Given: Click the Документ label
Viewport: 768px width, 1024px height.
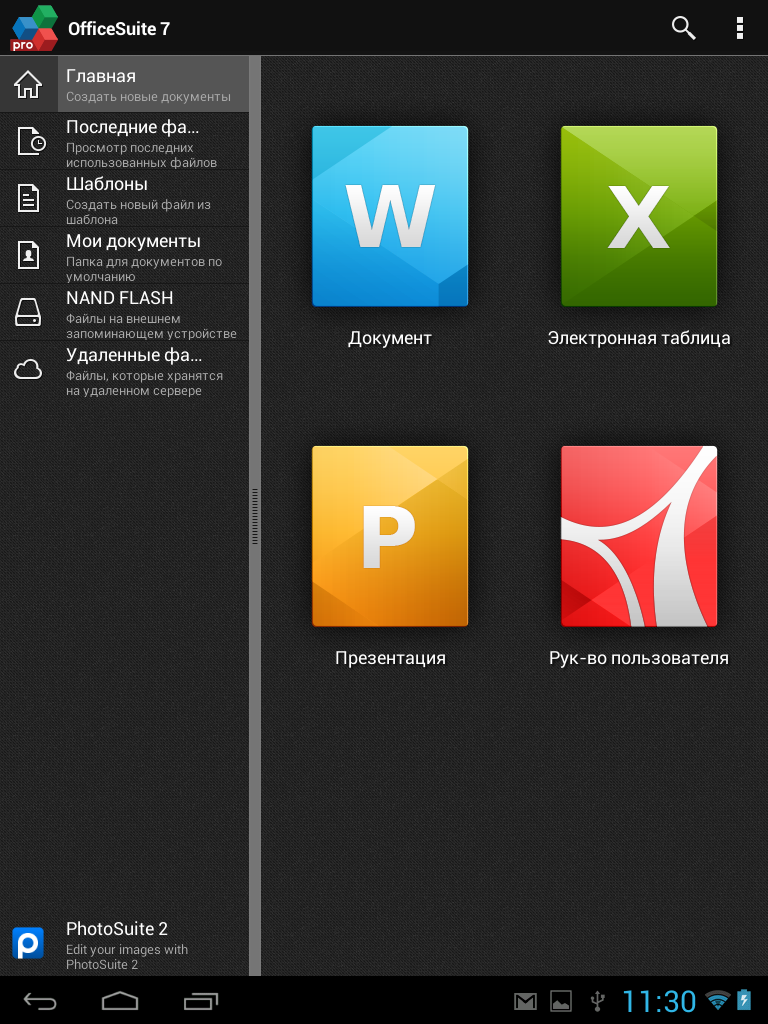Looking at the screenshot, I should [390, 338].
